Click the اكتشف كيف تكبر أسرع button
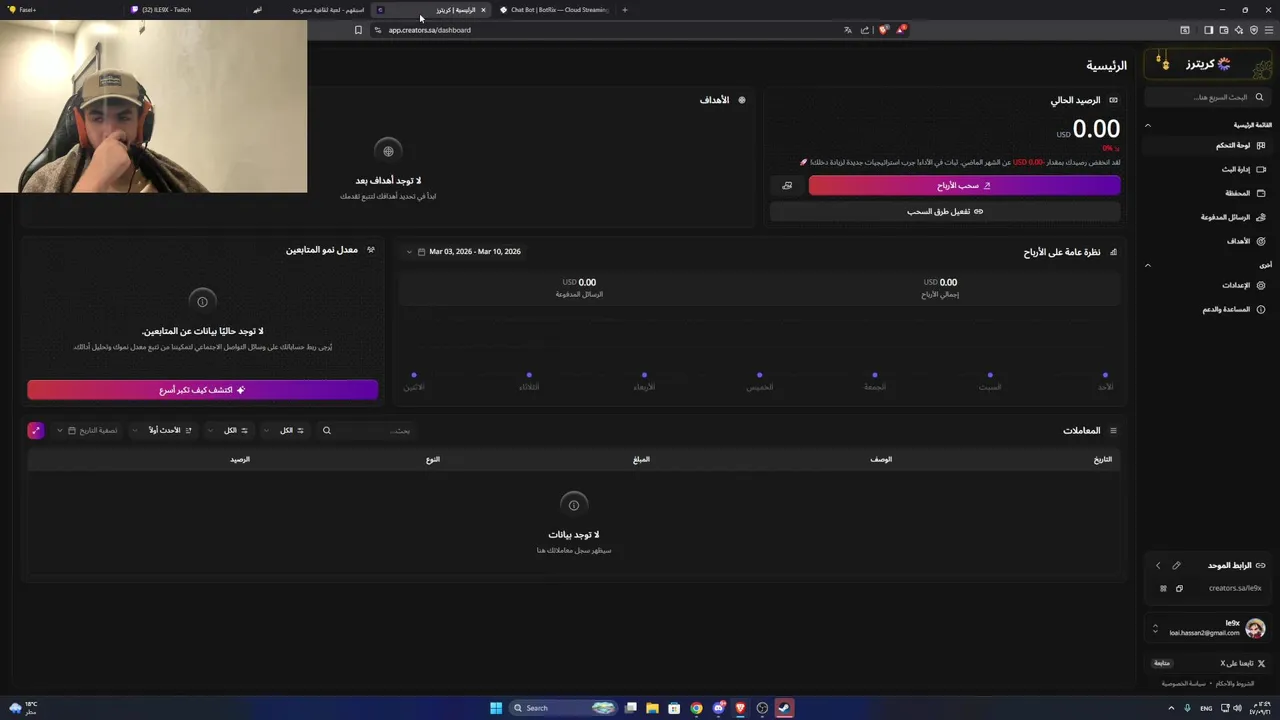 pos(202,390)
